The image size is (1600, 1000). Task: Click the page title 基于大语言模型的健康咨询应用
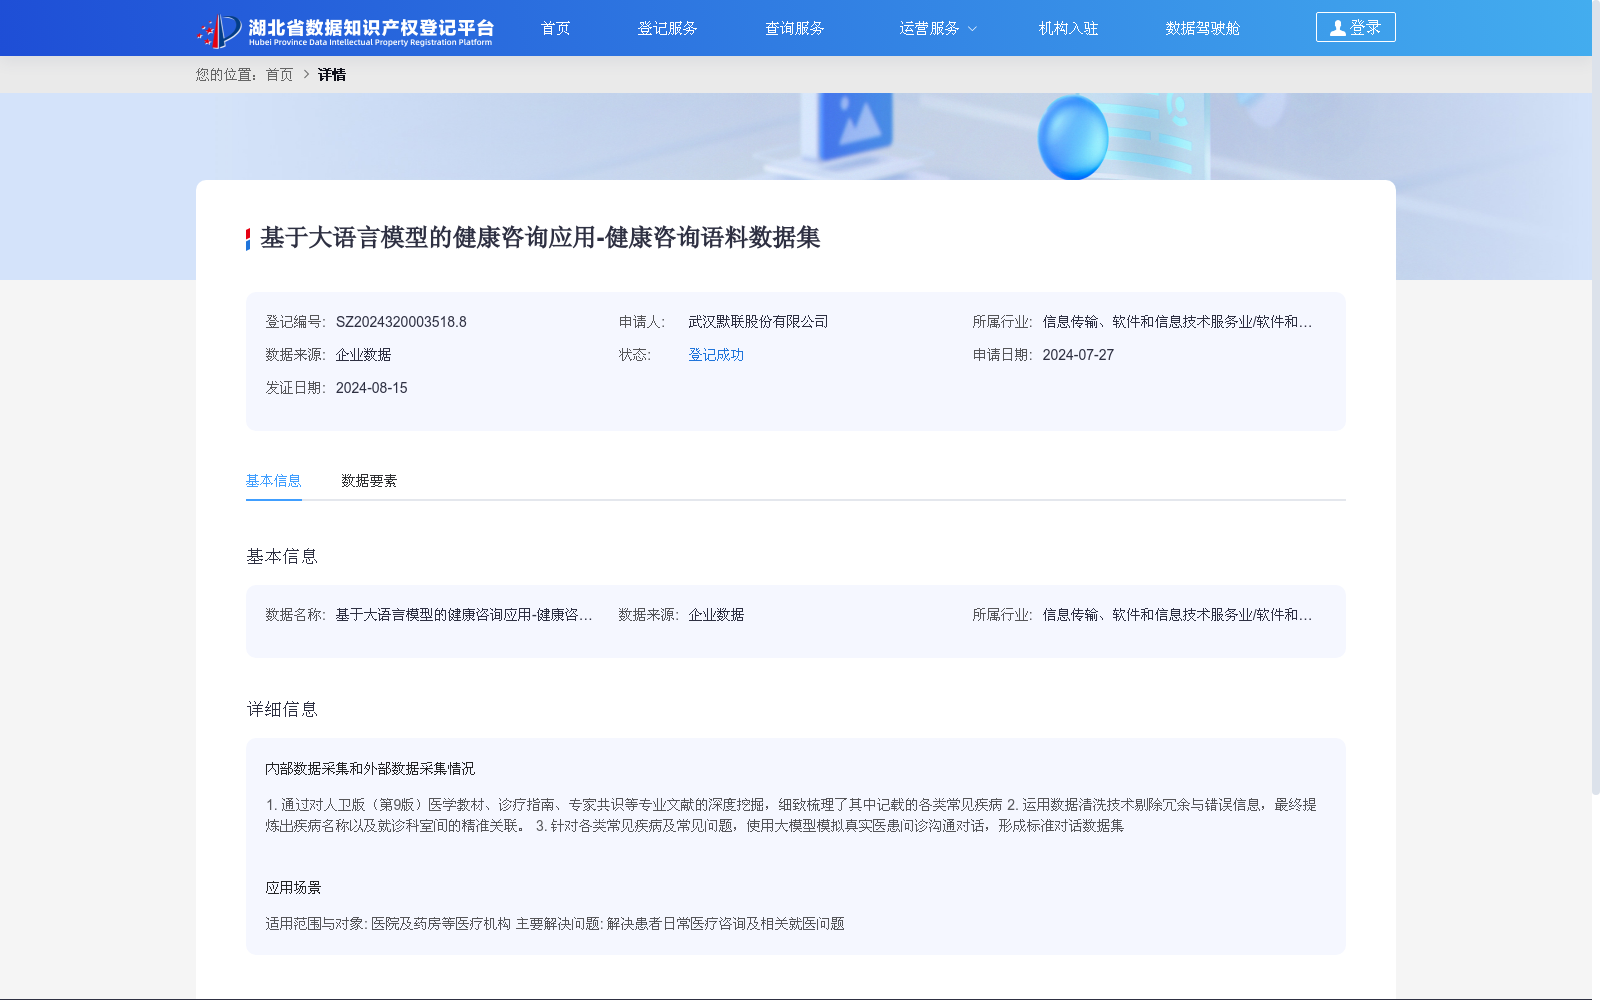pyautogui.click(x=540, y=238)
